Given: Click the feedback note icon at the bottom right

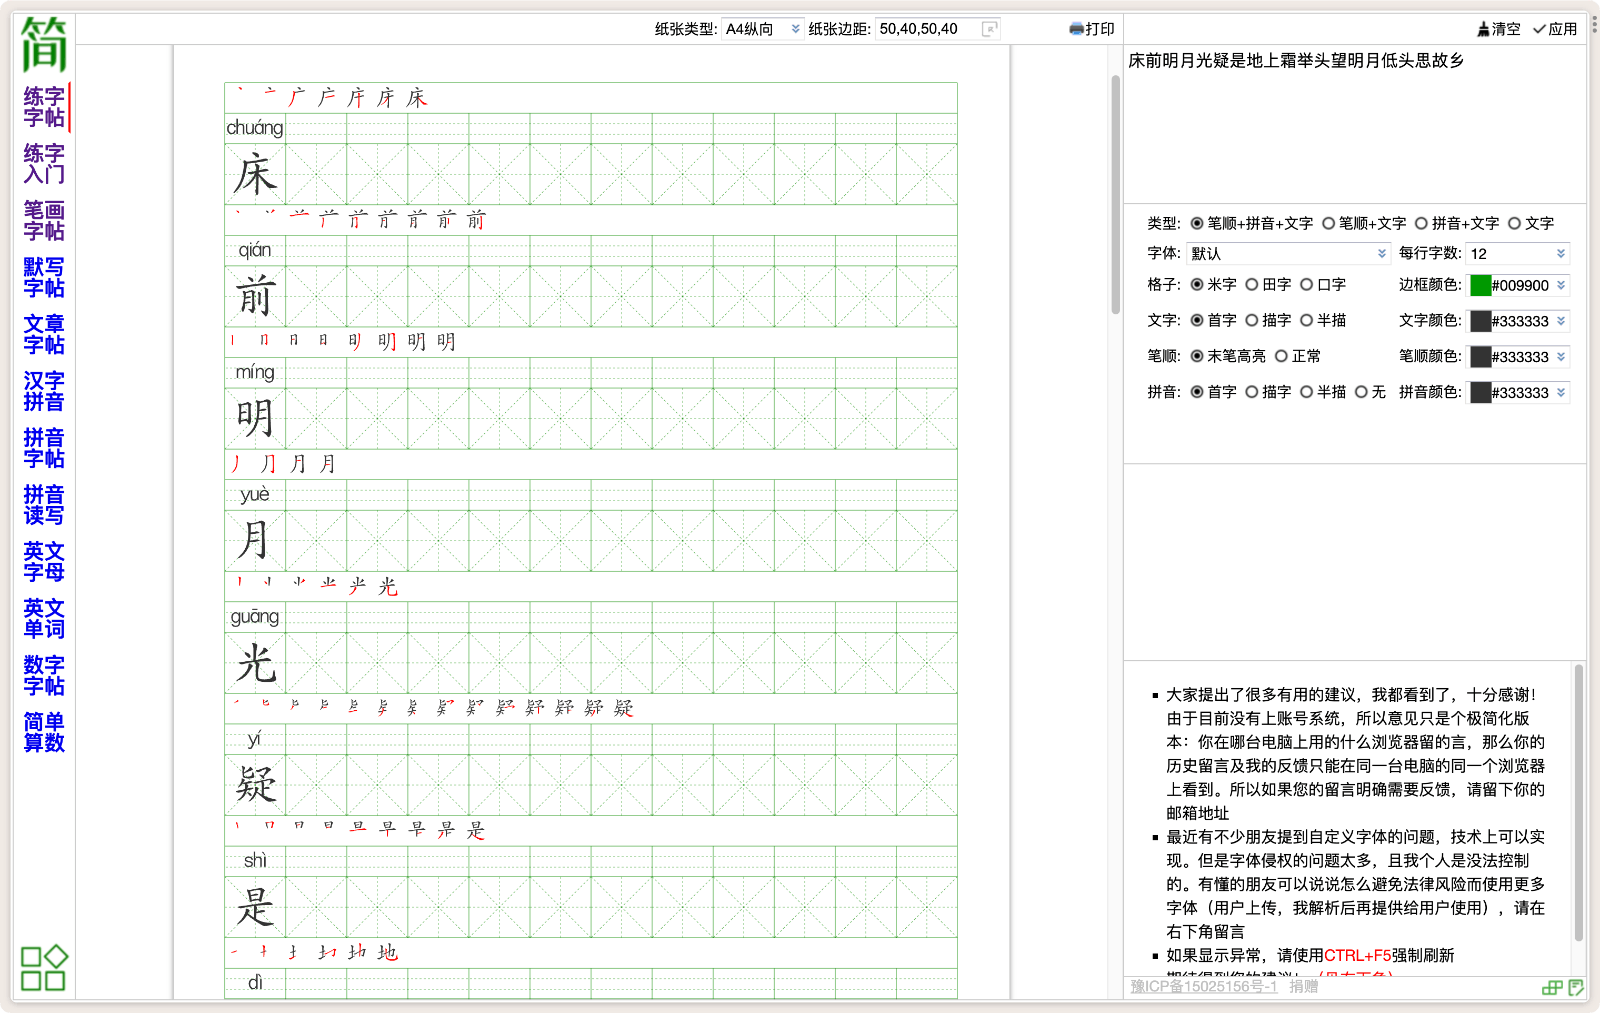Looking at the screenshot, I should click(1576, 987).
